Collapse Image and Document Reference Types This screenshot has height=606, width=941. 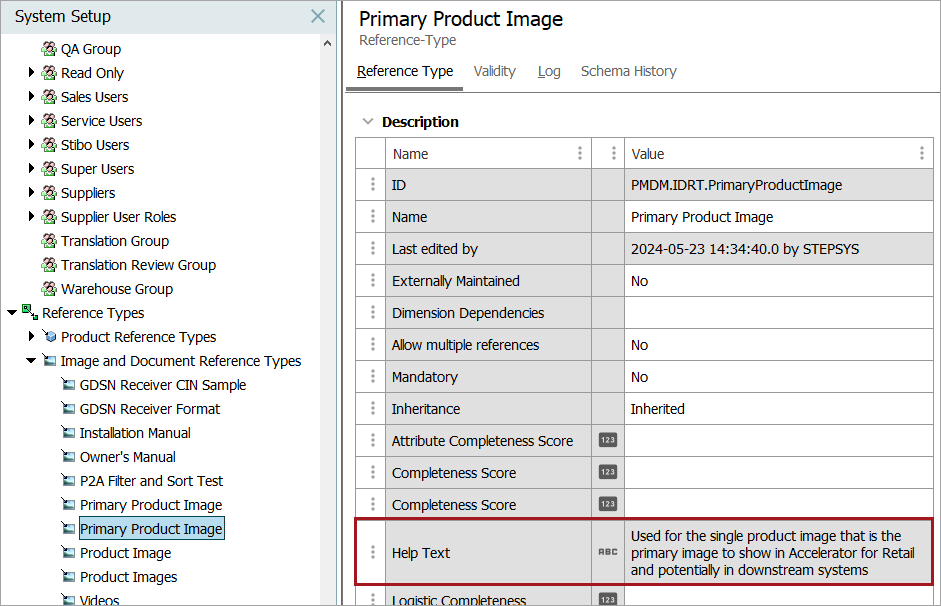click(x=32, y=361)
